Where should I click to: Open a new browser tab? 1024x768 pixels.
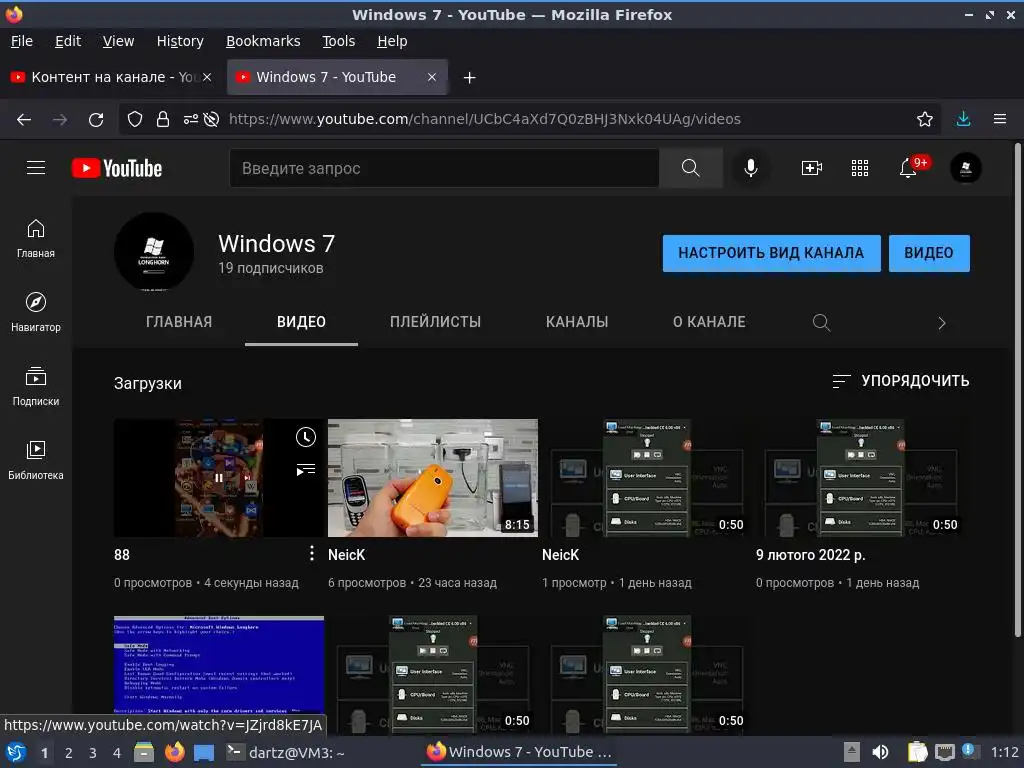pyautogui.click(x=469, y=78)
